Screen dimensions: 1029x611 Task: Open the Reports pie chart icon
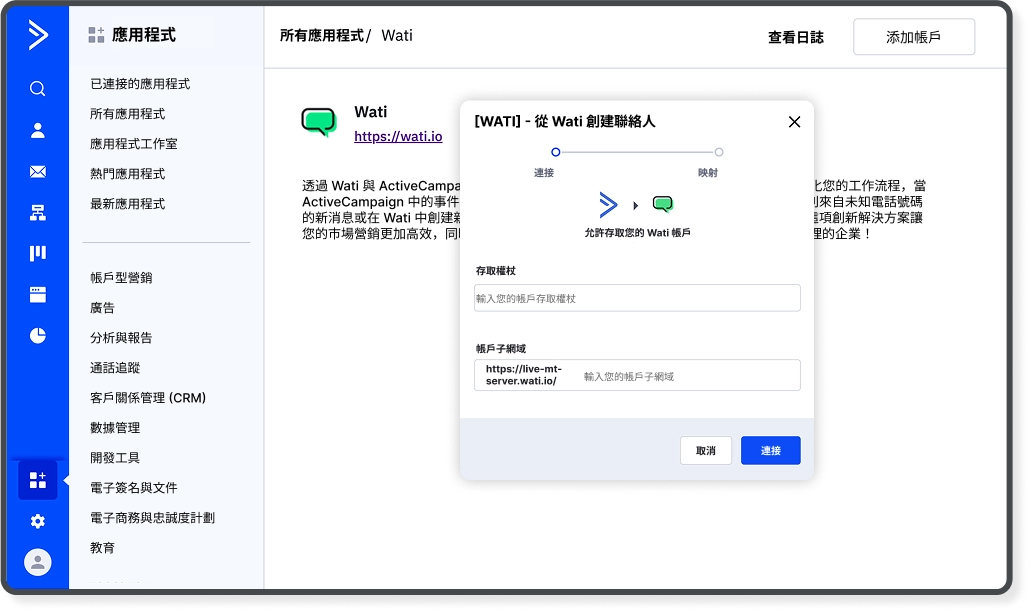click(x=38, y=335)
